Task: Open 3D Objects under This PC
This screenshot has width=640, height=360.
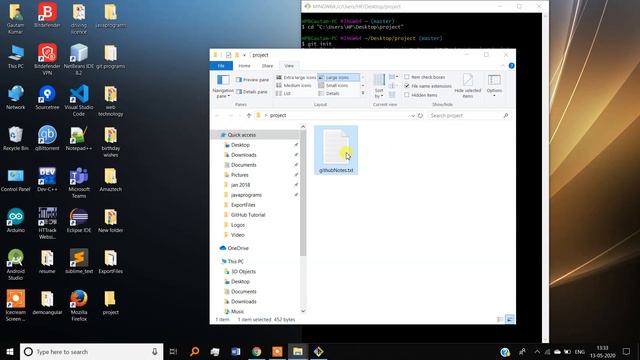Action: point(243,272)
